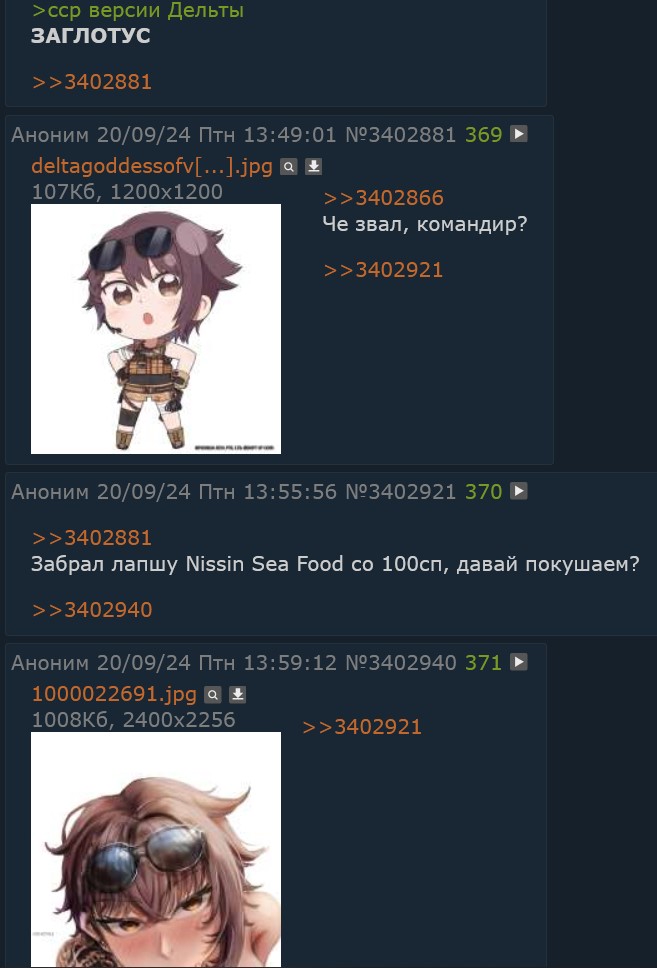Search image for deltagoddessofv[...].jpg via magnifier icon
657x968 pixels.
tap(288, 167)
